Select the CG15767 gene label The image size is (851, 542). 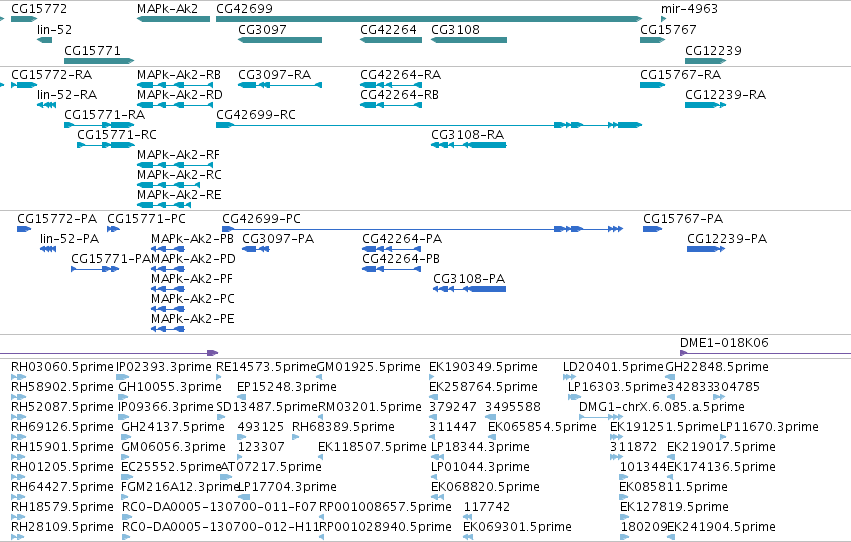668,29
